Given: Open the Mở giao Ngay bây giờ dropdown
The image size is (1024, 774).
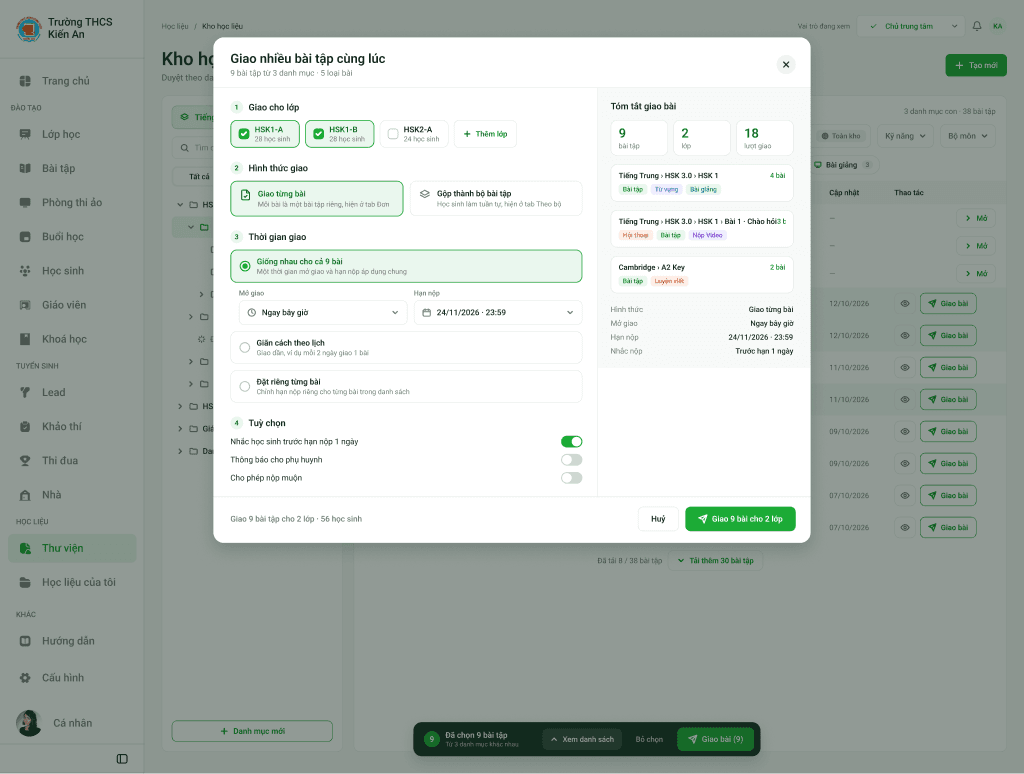Looking at the screenshot, I should click(323, 313).
